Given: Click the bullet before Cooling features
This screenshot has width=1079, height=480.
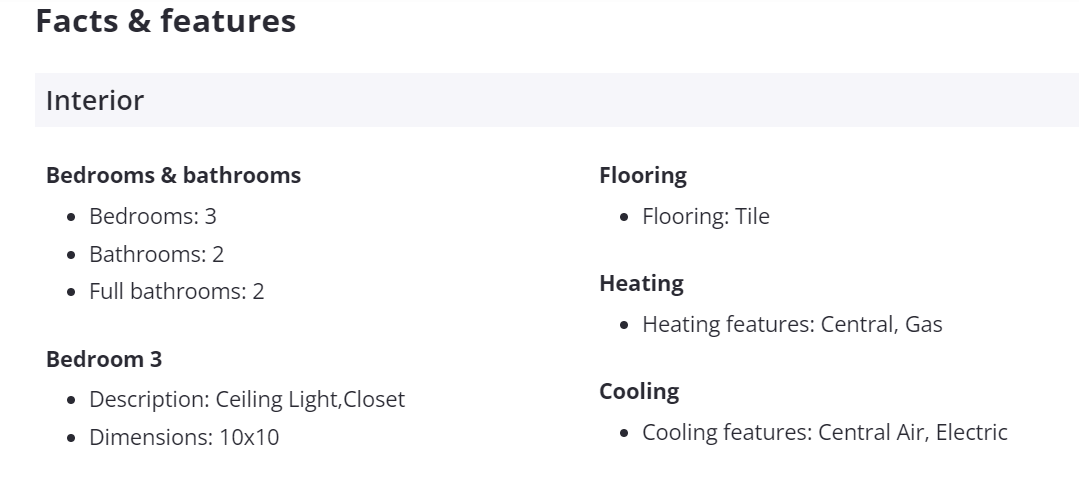Looking at the screenshot, I should click(625, 433).
